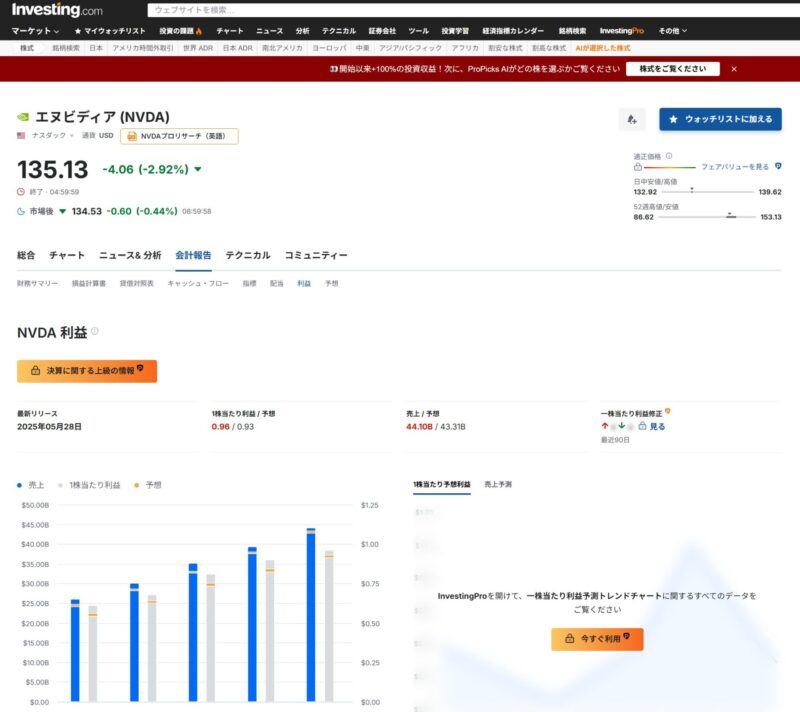Click the info icon next to 適正価格
The image size is (800, 712).
(669, 156)
